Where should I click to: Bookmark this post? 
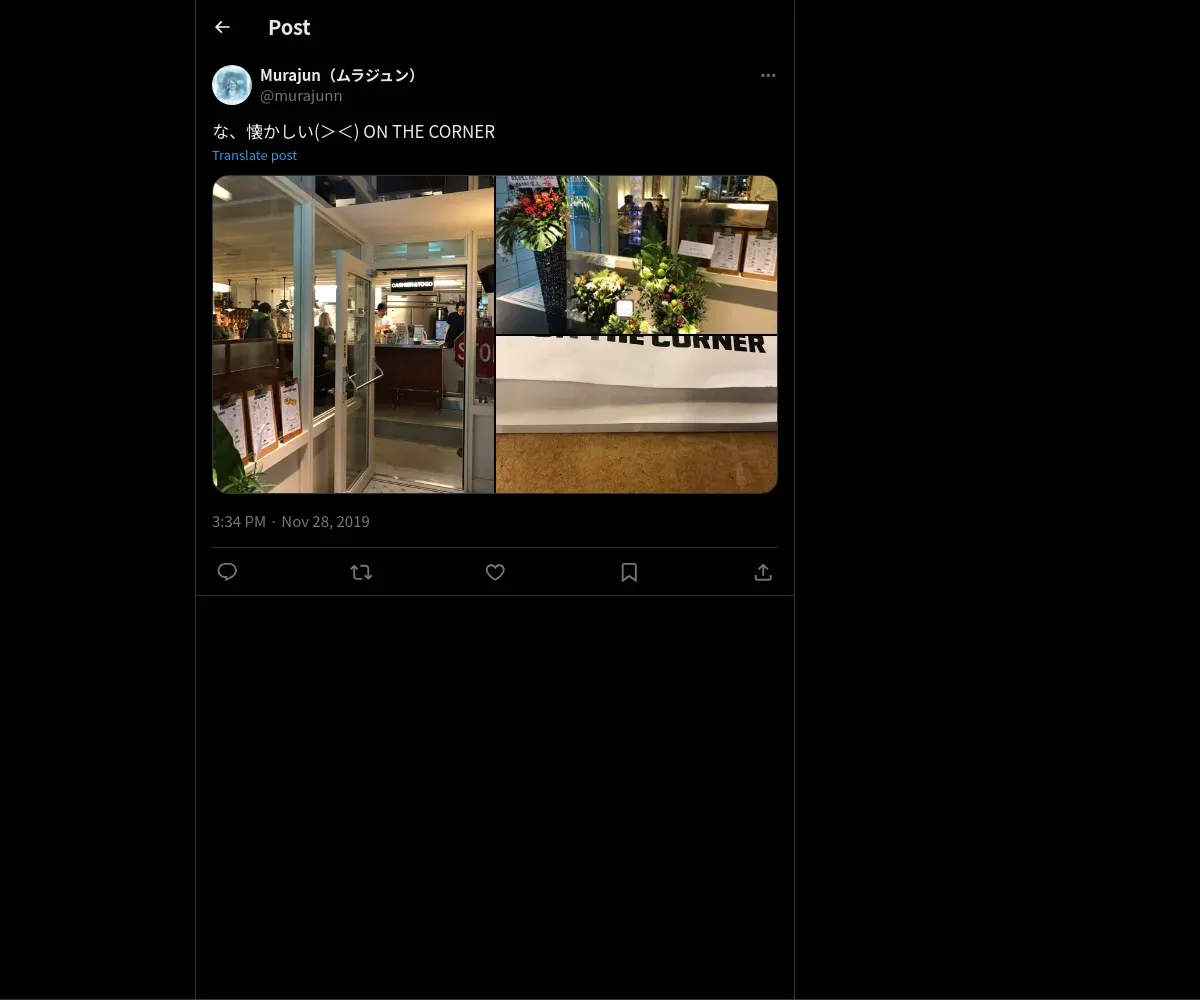click(629, 572)
